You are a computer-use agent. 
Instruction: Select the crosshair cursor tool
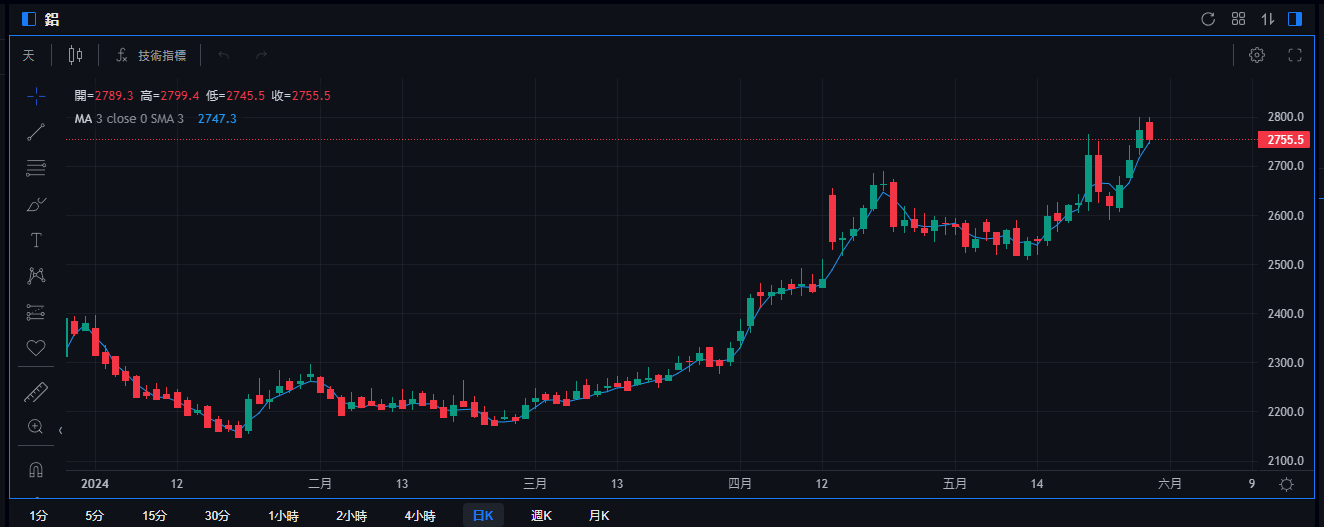(x=36, y=96)
